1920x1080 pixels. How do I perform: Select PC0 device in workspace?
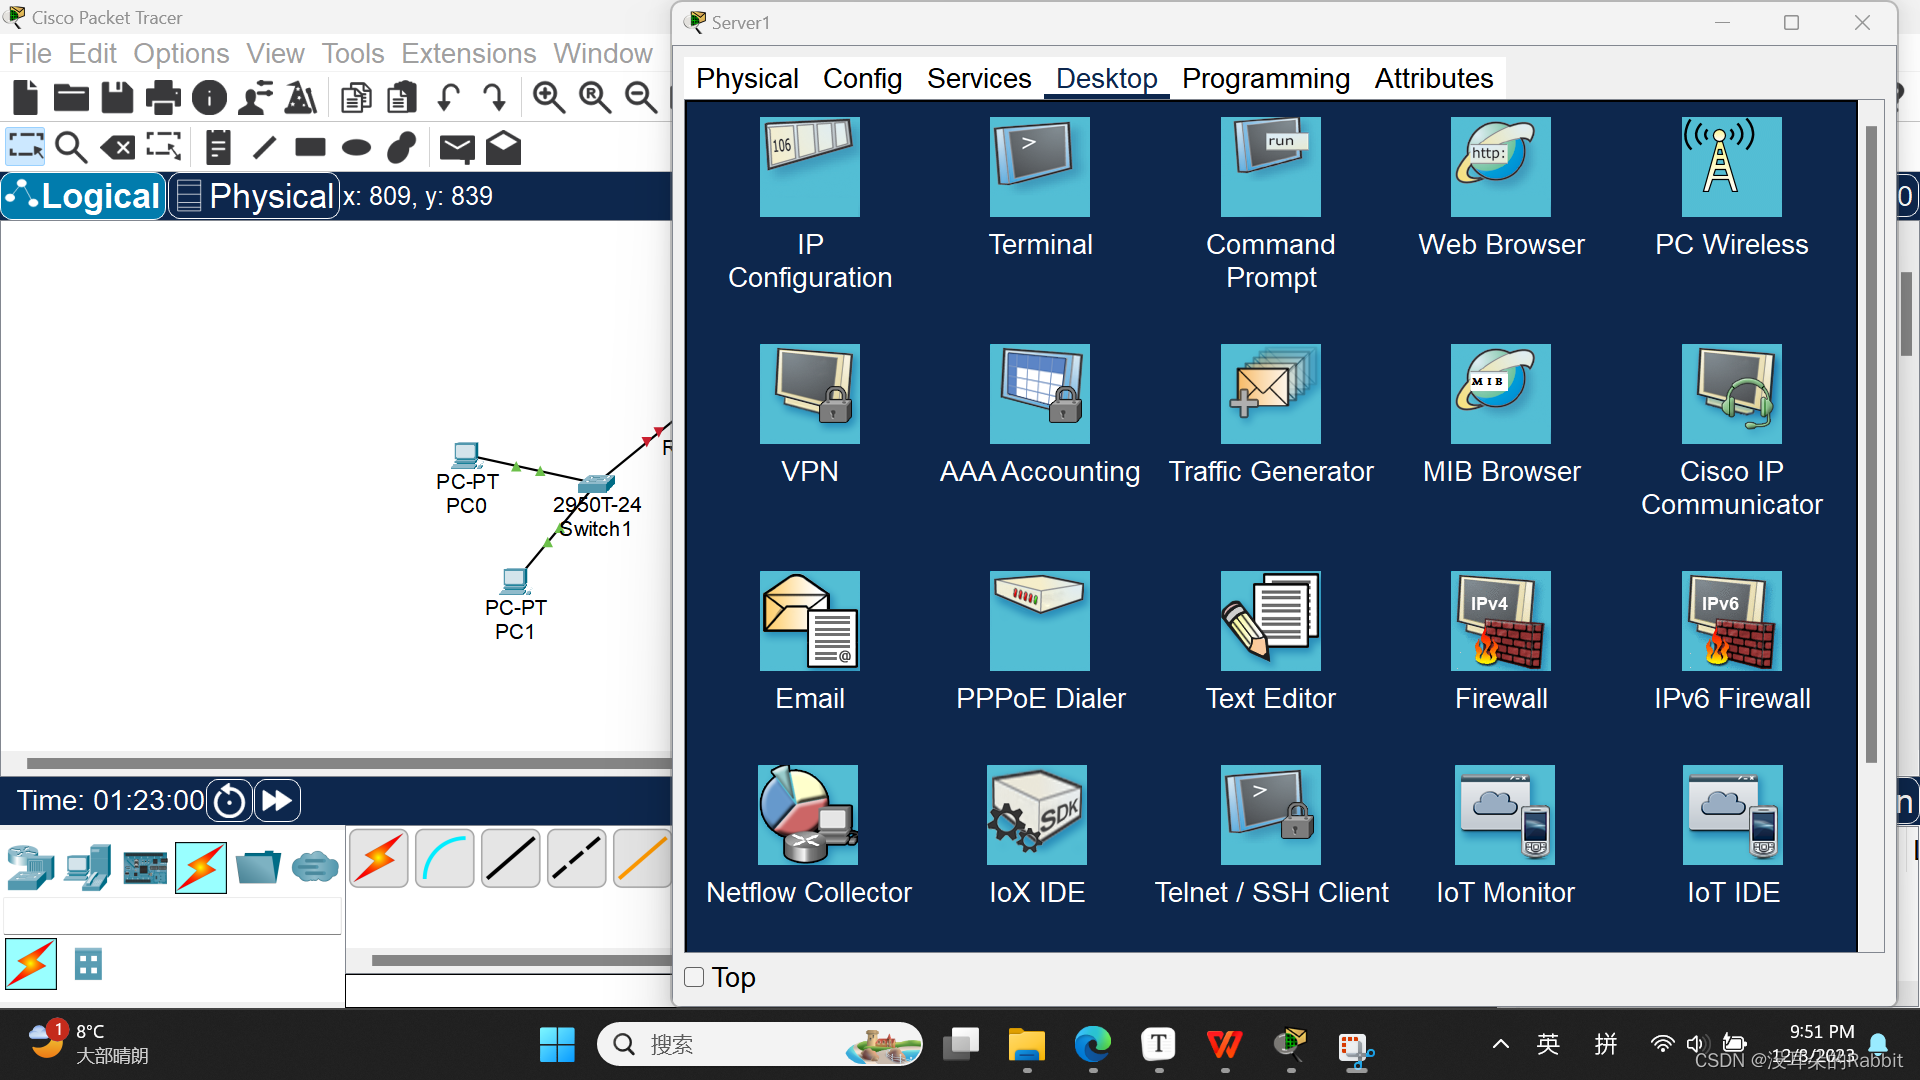(x=466, y=456)
